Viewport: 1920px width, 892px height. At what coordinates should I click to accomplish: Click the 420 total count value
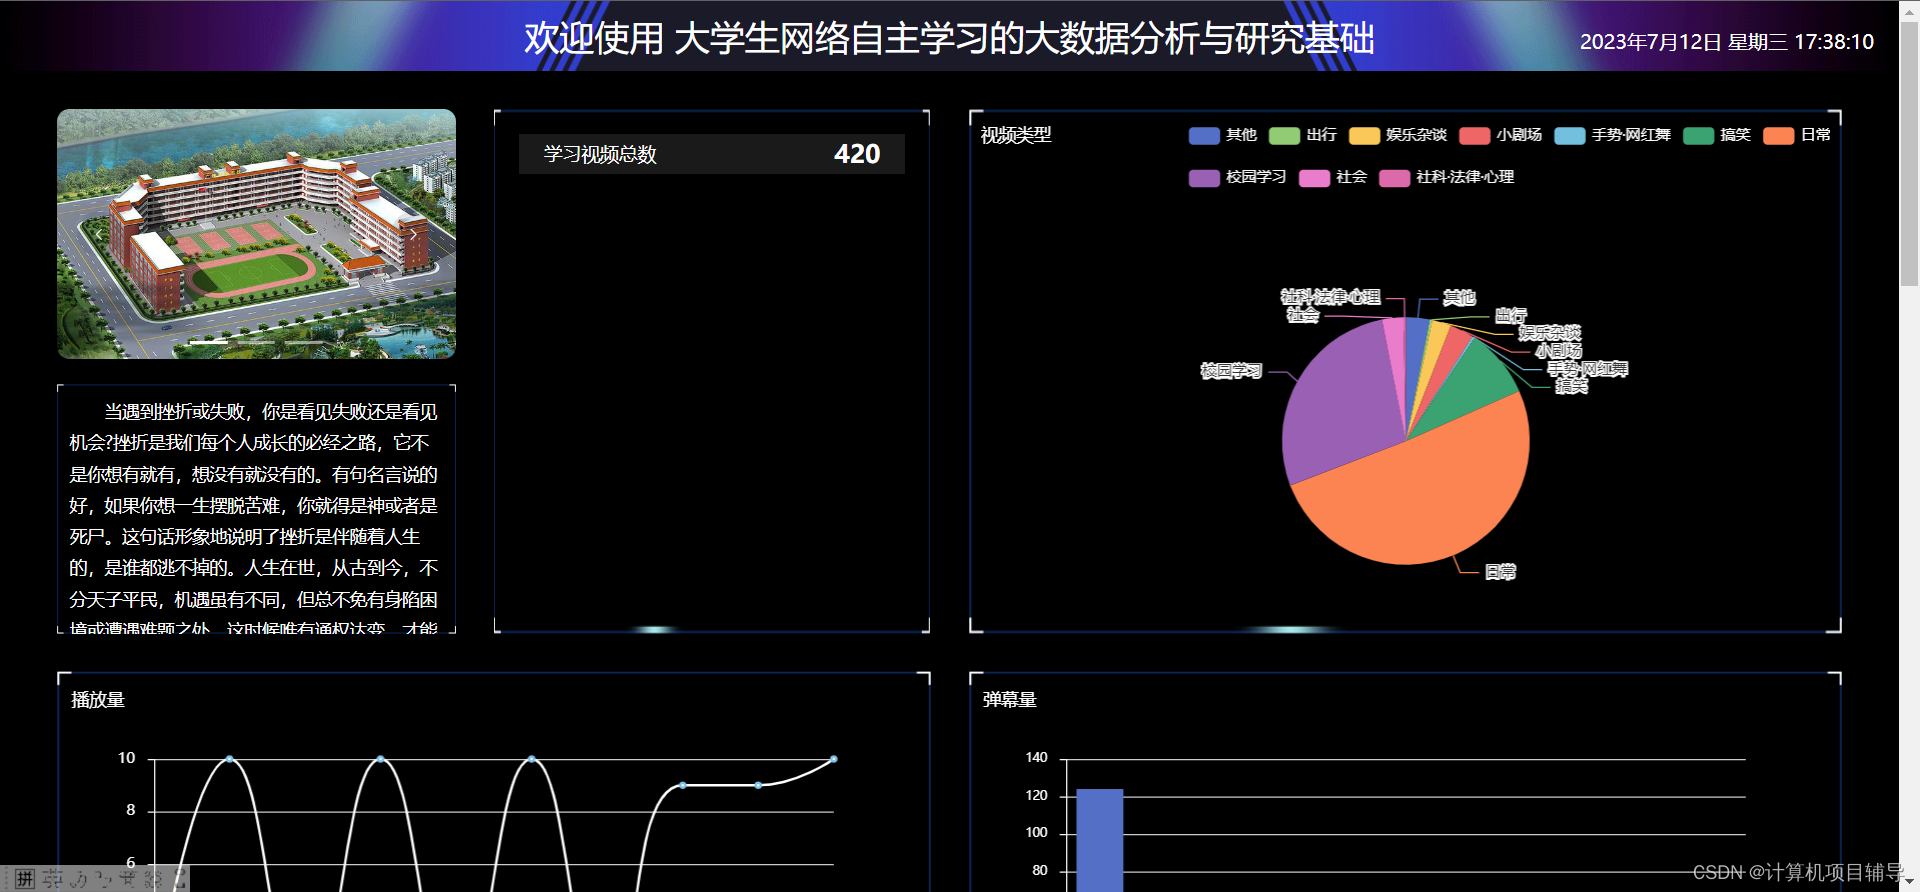[857, 154]
